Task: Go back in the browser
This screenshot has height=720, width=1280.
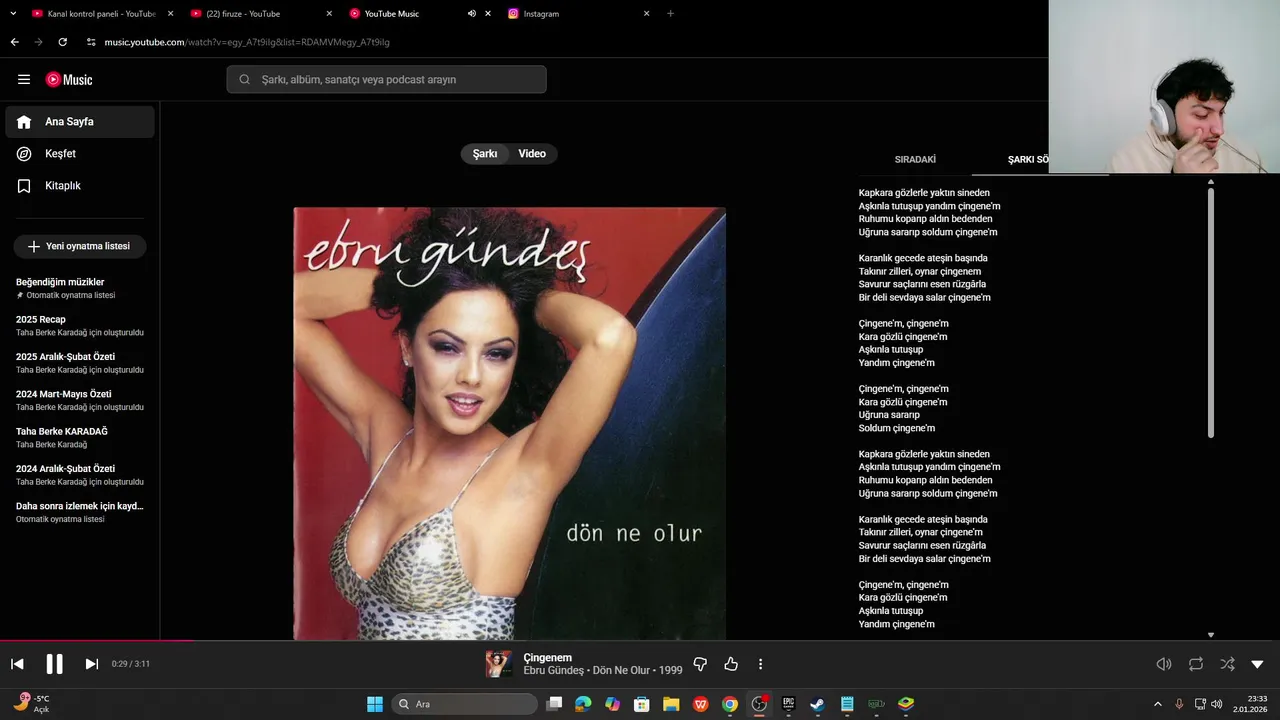Action: point(14,42)
